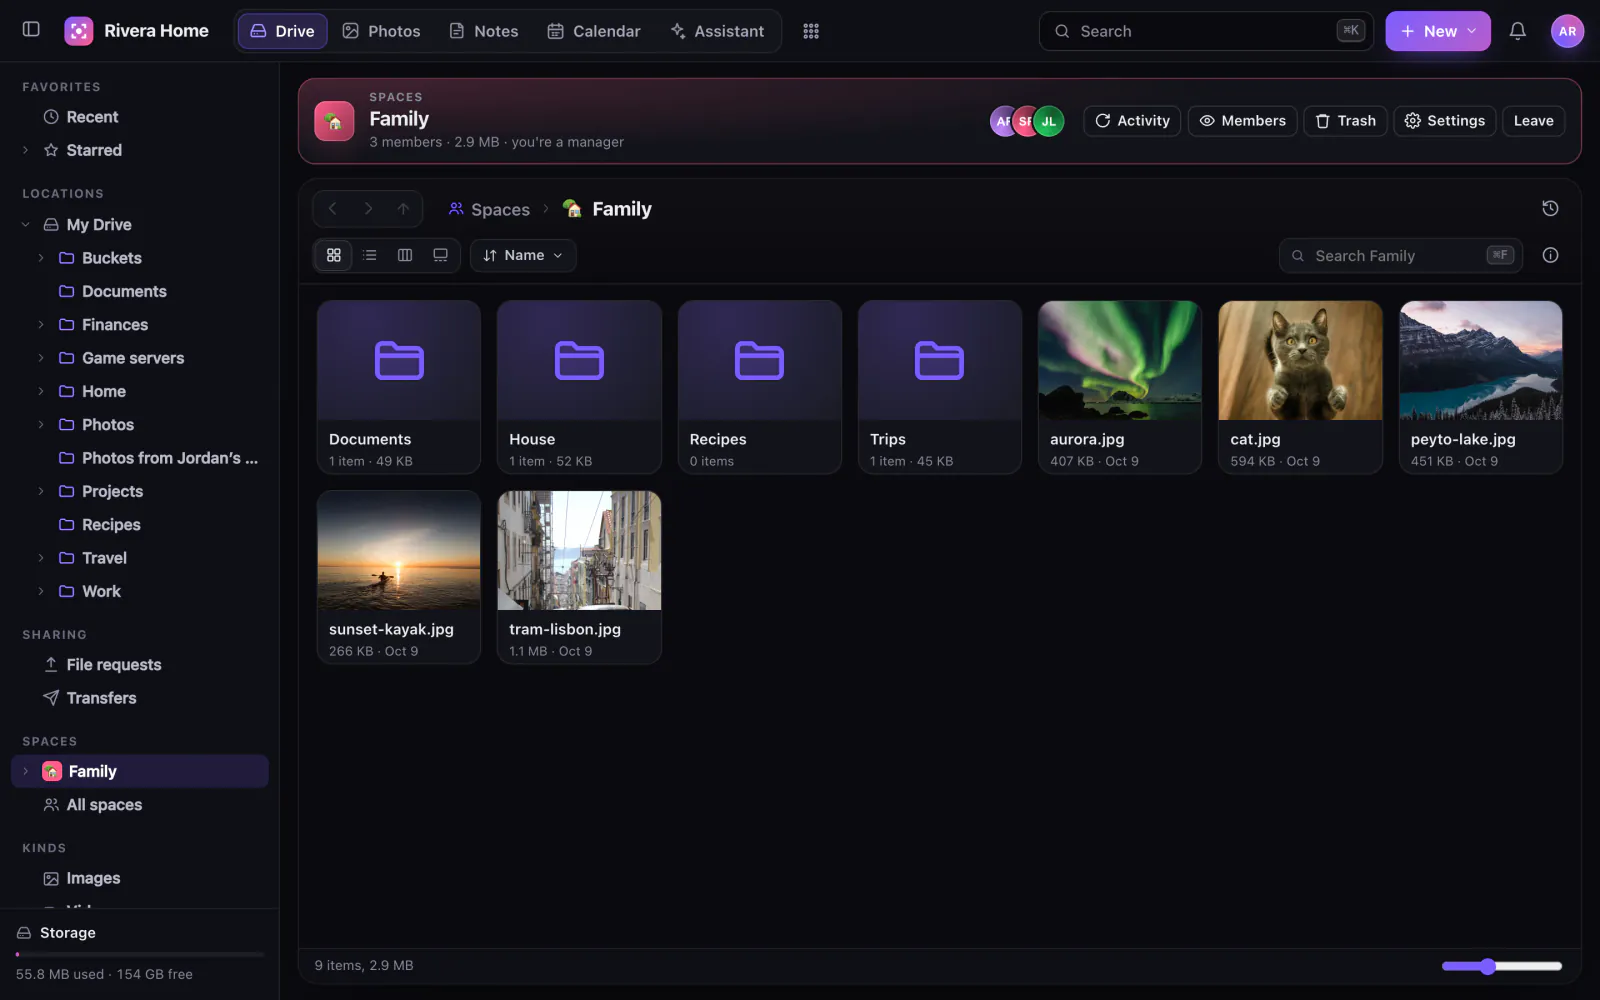The height and width of the screenshot is (1000, 1600).
Task: Open the version history clock icon
Action: pyautogui.click(x=1550, y=208)
